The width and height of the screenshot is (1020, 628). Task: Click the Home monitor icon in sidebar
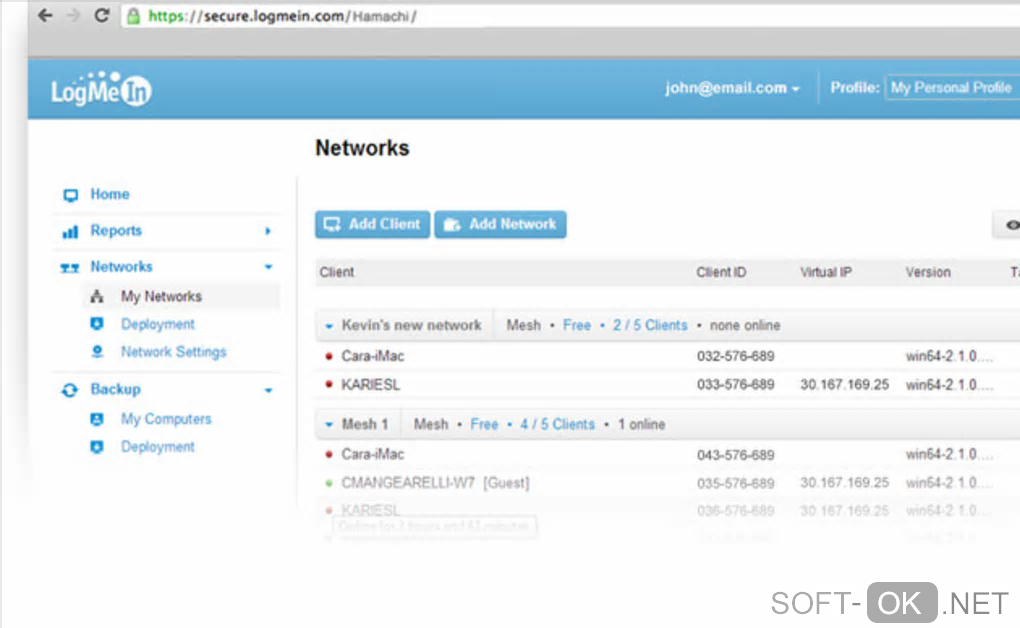70,195
